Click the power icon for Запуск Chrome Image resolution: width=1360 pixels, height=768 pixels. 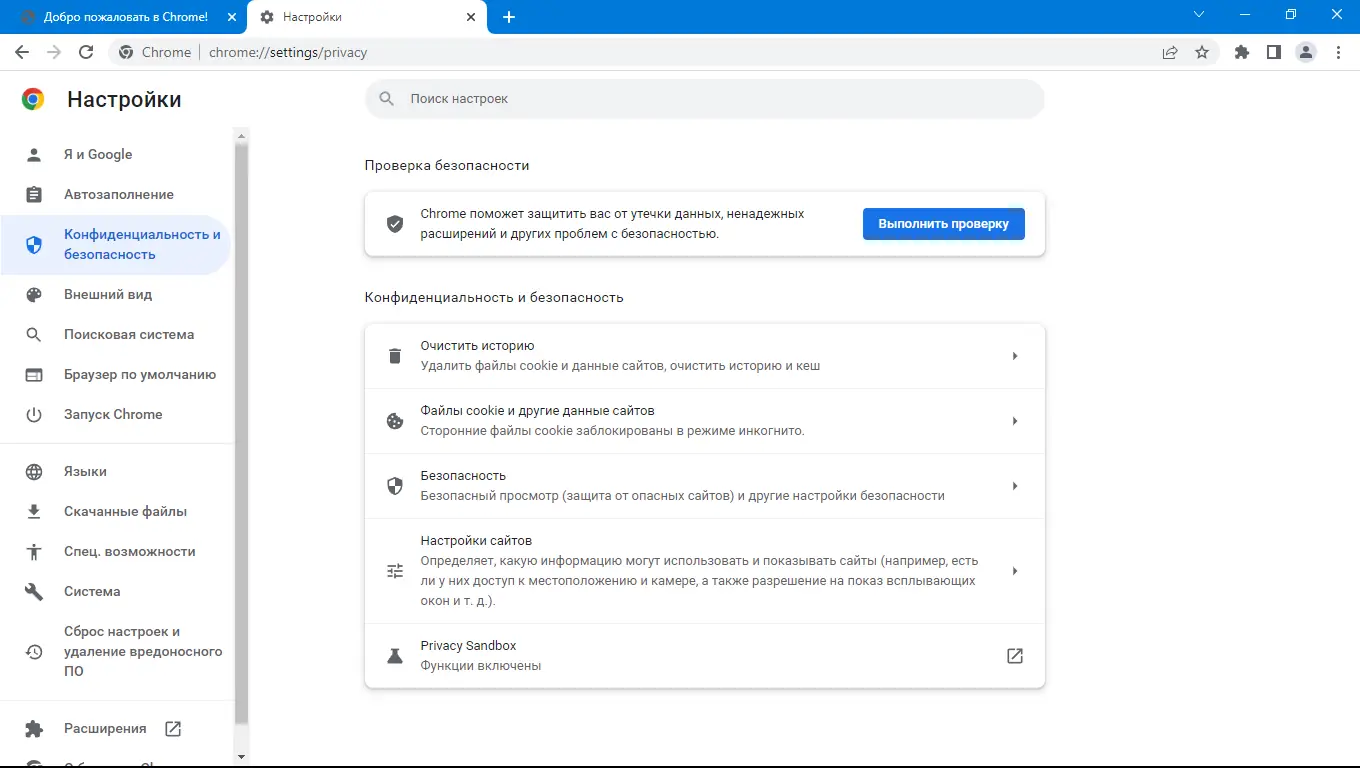tap(34, 414)
